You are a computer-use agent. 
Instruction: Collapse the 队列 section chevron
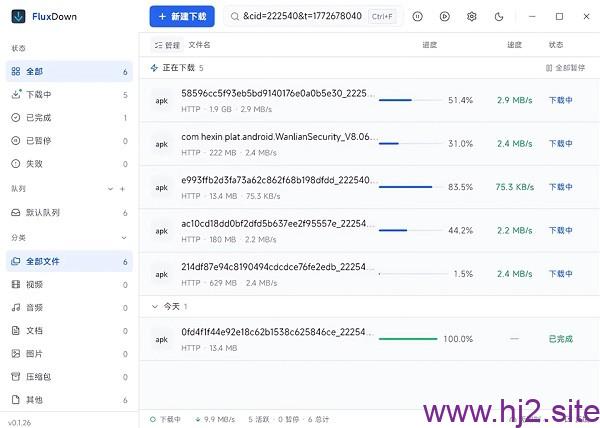pyautogui.click(x=110, y=189)
